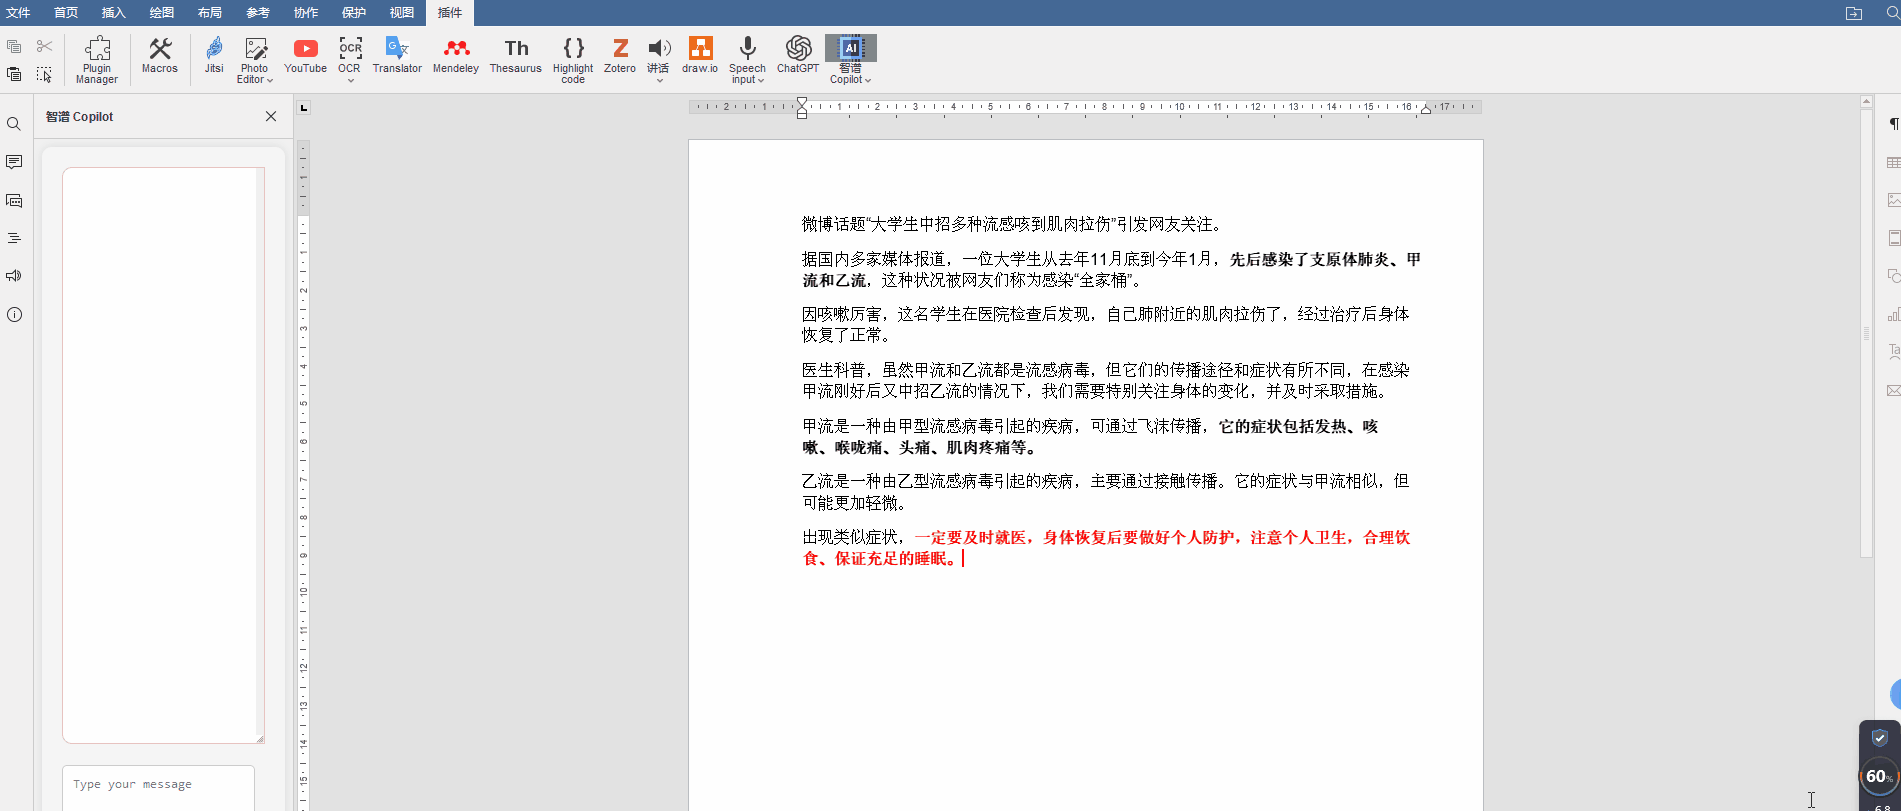This screenshot has width=1901, height=811.
Task: Open the Plugin Manager
Action: click(x=97, y=59)
